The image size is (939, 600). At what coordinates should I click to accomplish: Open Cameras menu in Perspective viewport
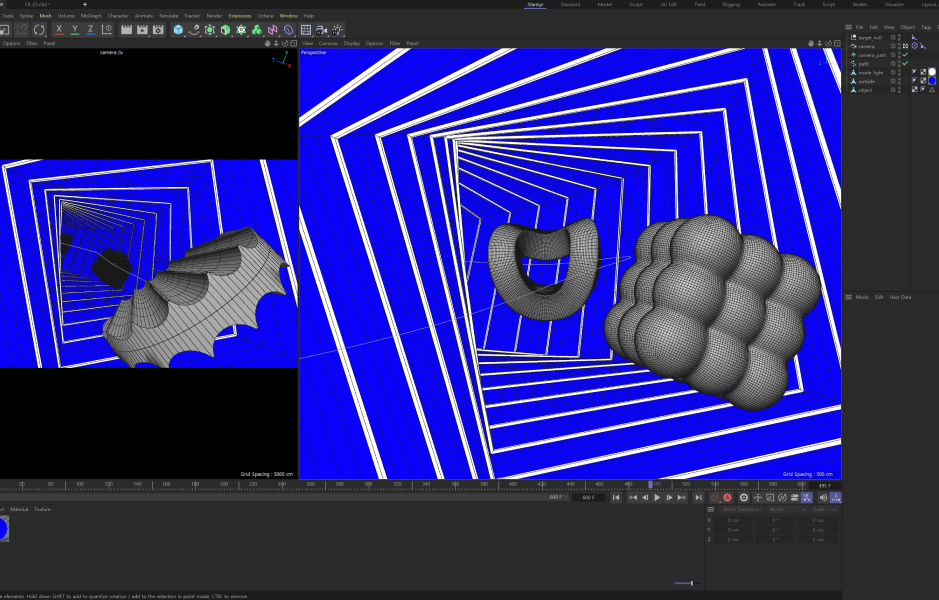click(x=328, y=43)
